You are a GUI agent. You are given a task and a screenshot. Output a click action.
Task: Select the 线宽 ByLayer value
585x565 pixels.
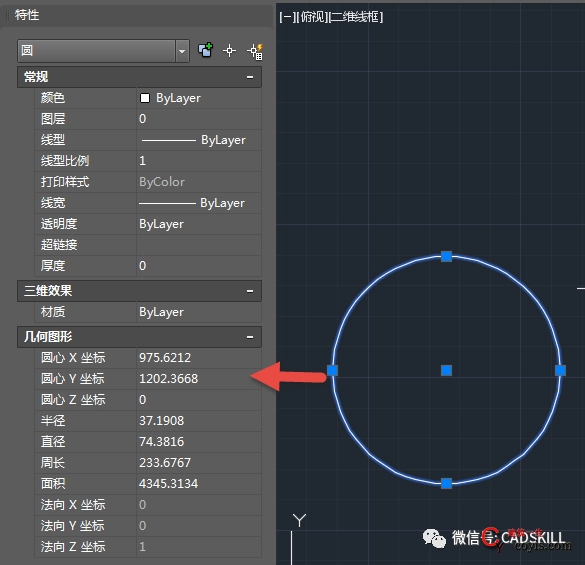tap(199, 203)
